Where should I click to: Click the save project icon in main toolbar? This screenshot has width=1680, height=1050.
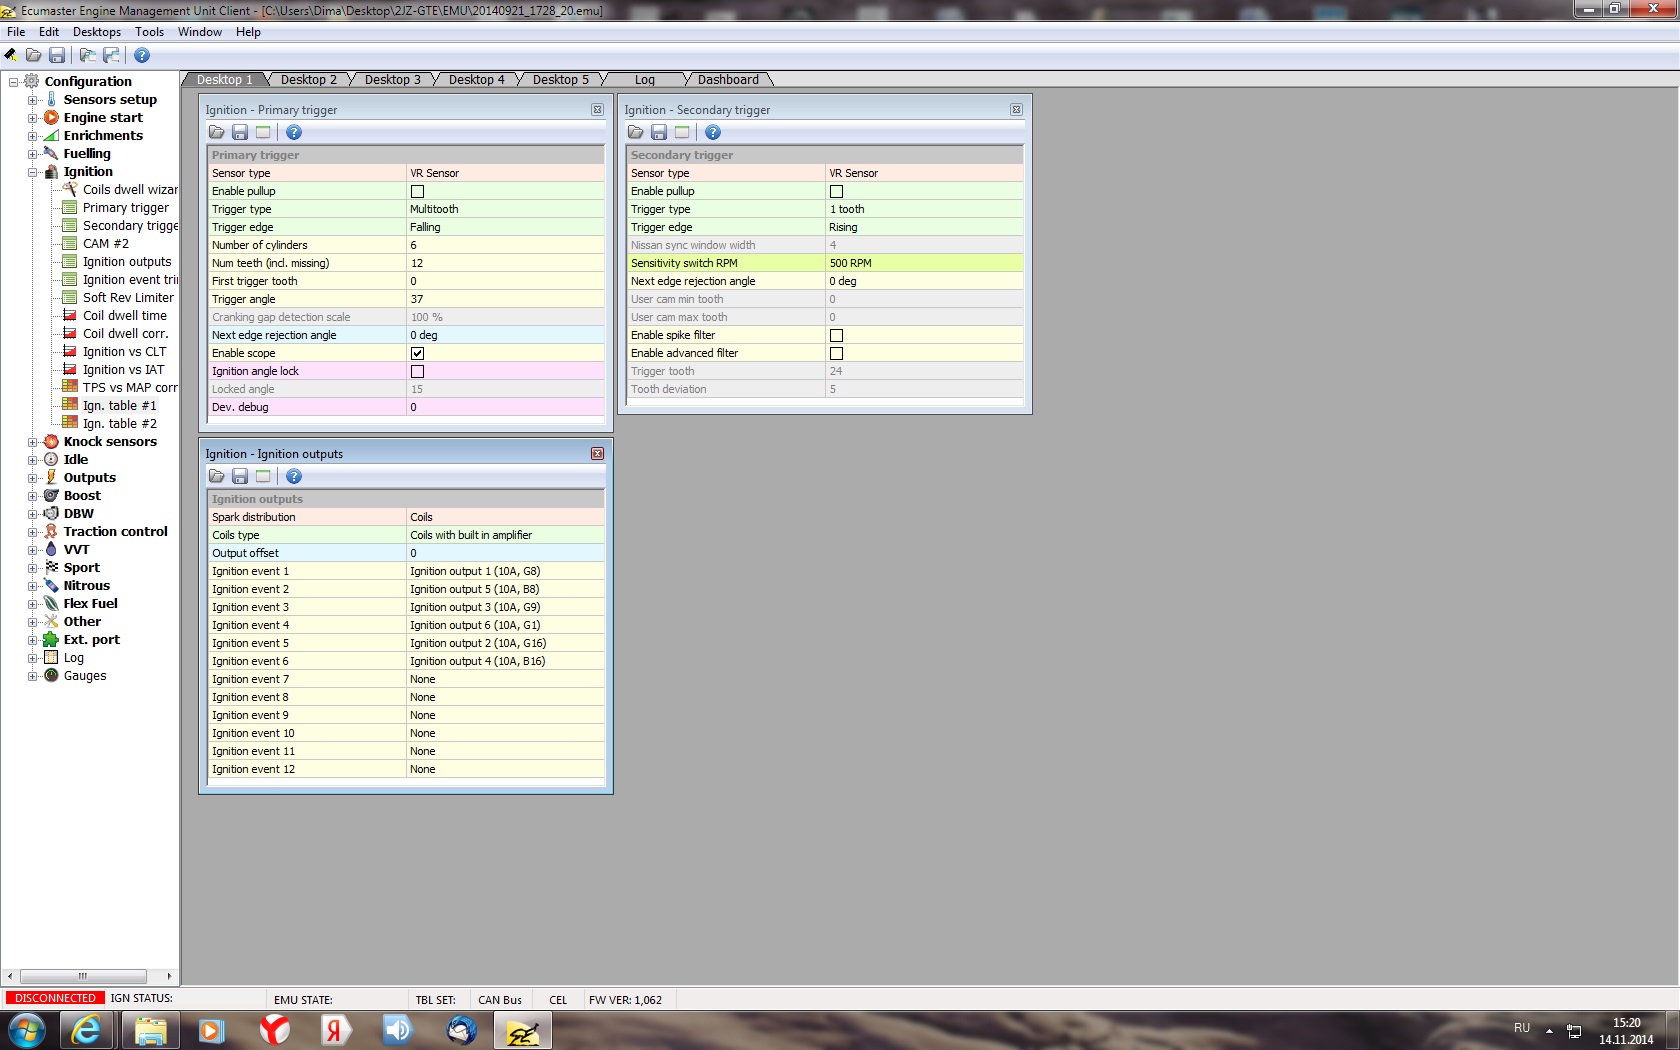pos(57,55)
